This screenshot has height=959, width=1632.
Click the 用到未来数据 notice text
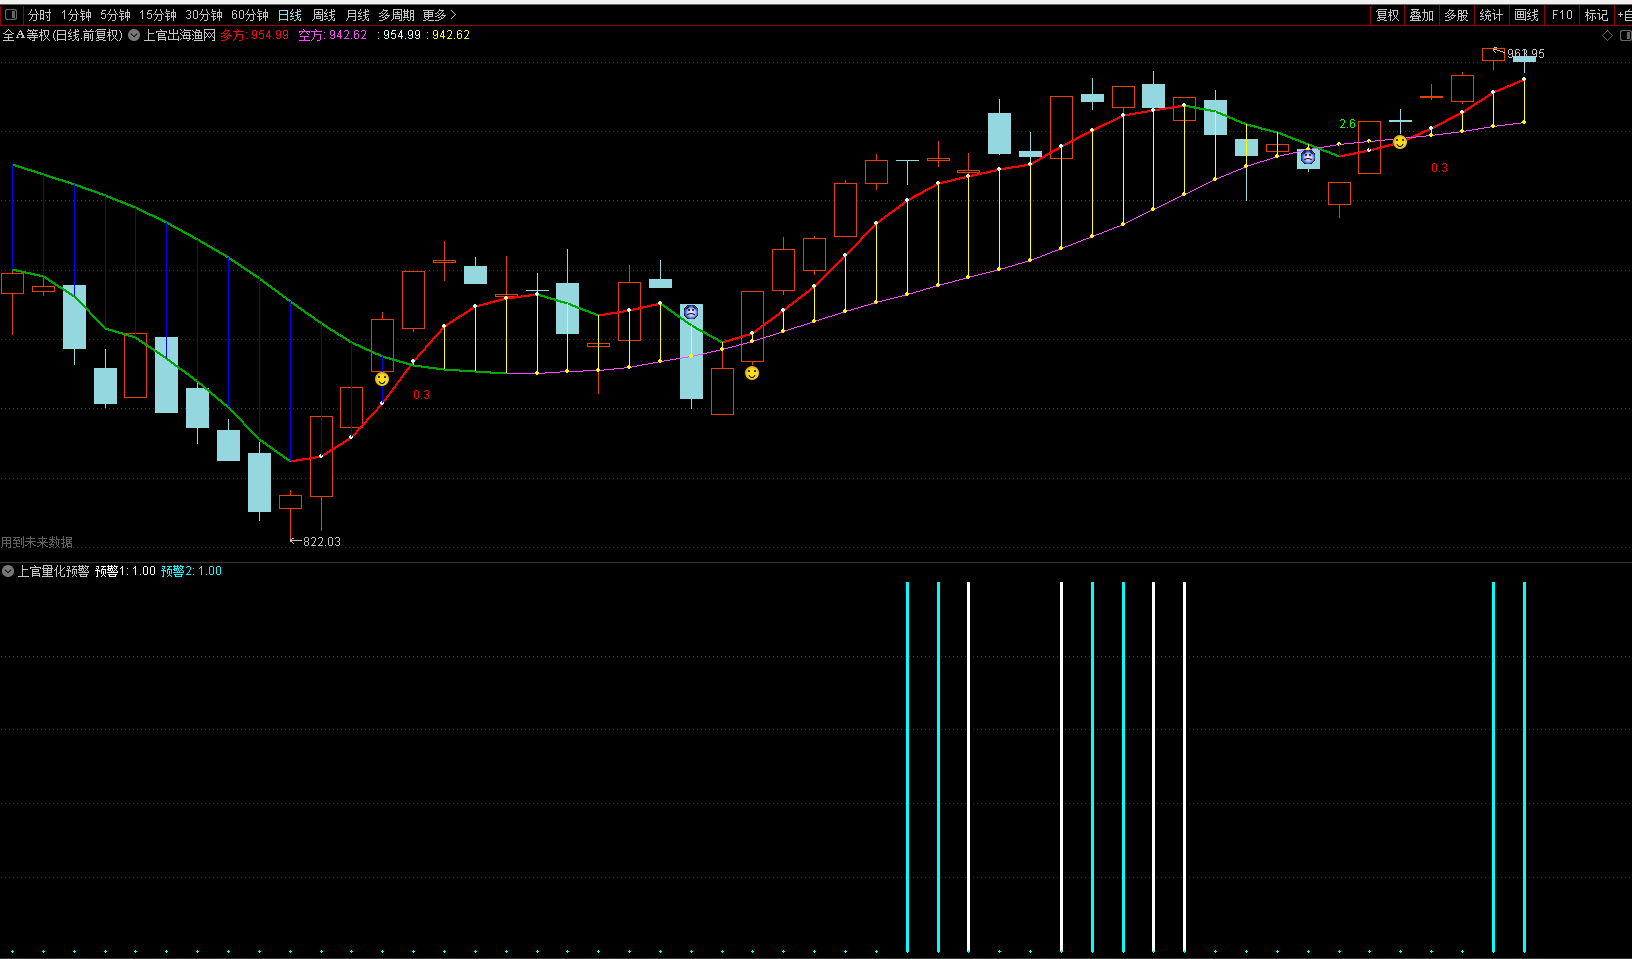37,542
